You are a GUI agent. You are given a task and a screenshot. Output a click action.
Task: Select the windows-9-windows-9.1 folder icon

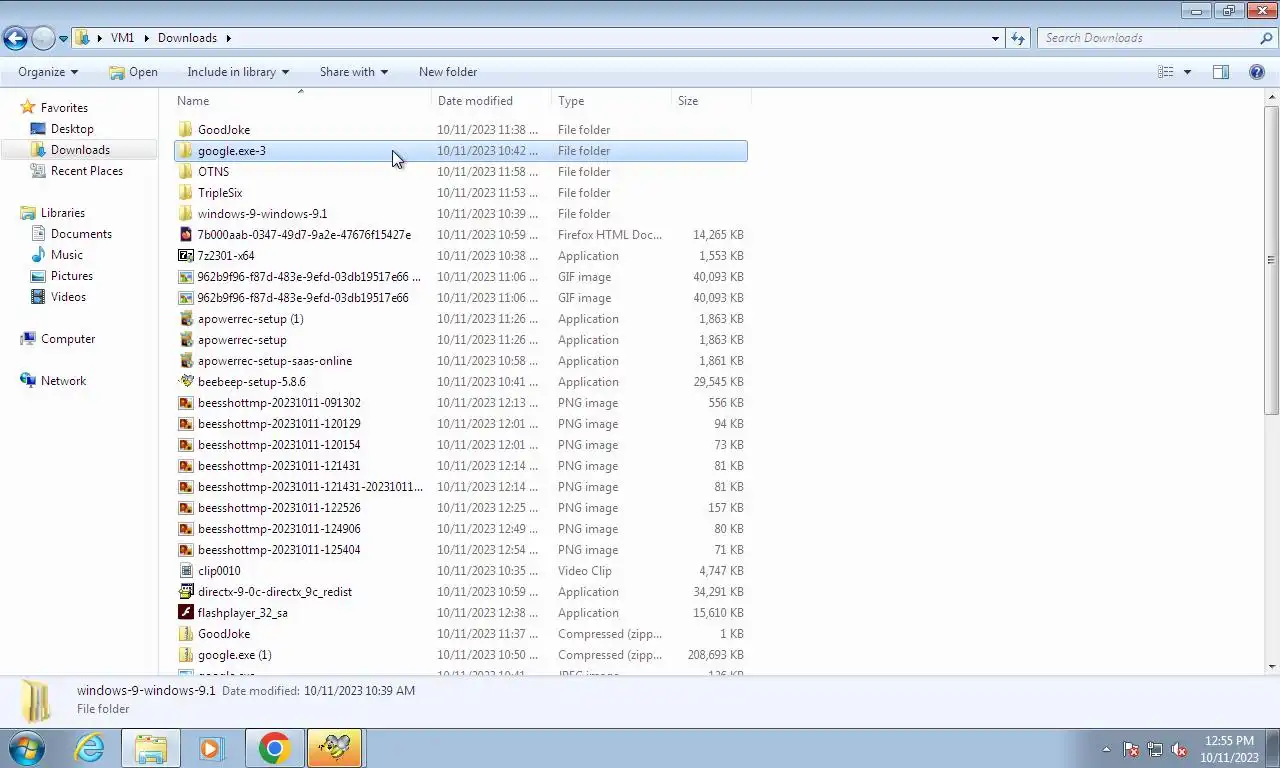tap(185, 214)
